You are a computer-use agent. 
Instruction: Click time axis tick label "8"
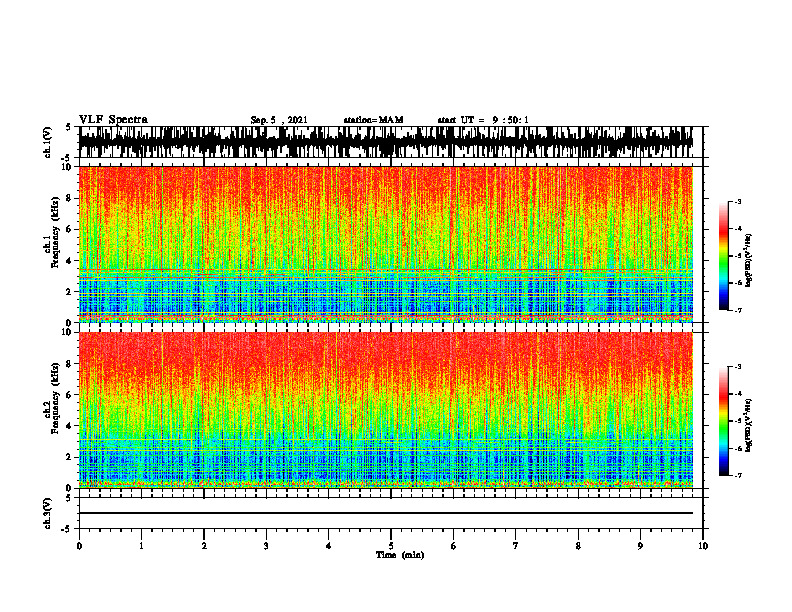[x=578, y=546]
